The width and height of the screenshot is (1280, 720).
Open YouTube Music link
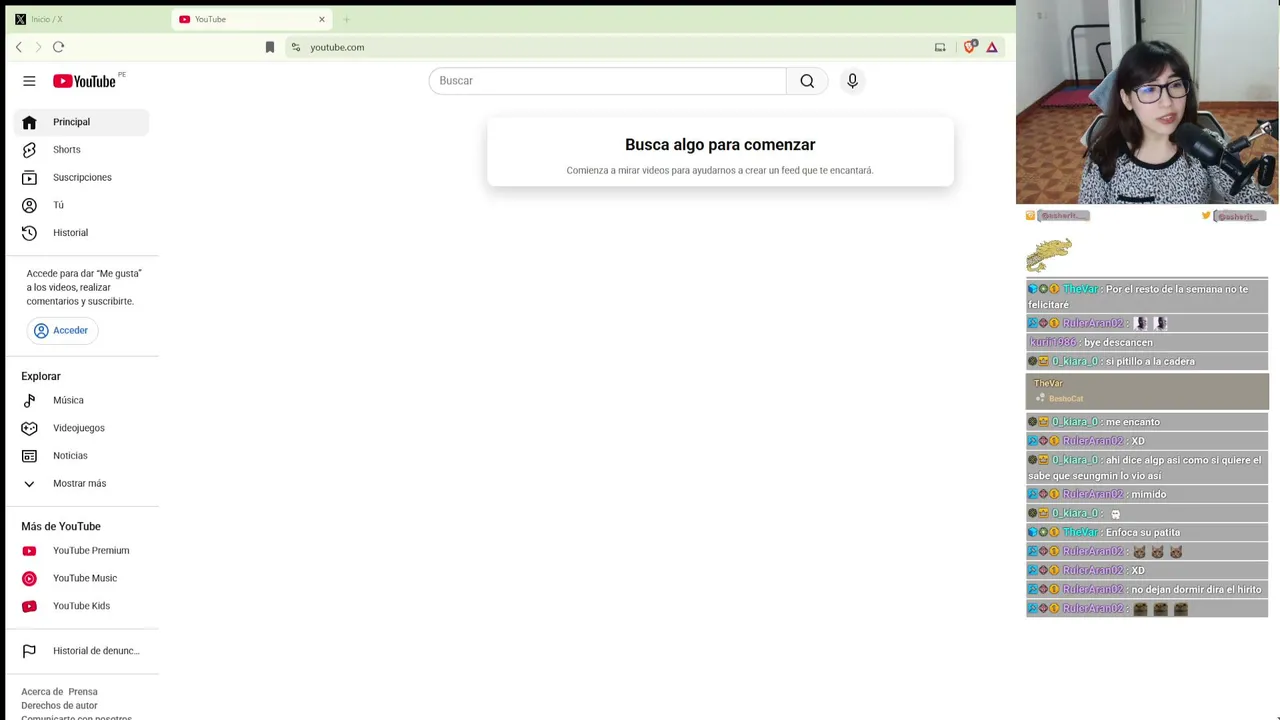coord(81,578)
